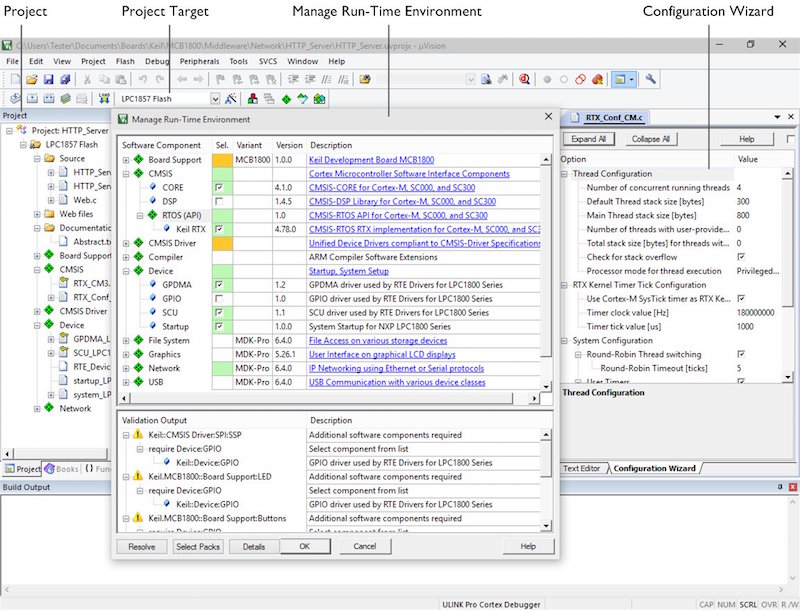Click the Resolve button
The width and height of the screenshot is (800, 610).
pos(141,547)
